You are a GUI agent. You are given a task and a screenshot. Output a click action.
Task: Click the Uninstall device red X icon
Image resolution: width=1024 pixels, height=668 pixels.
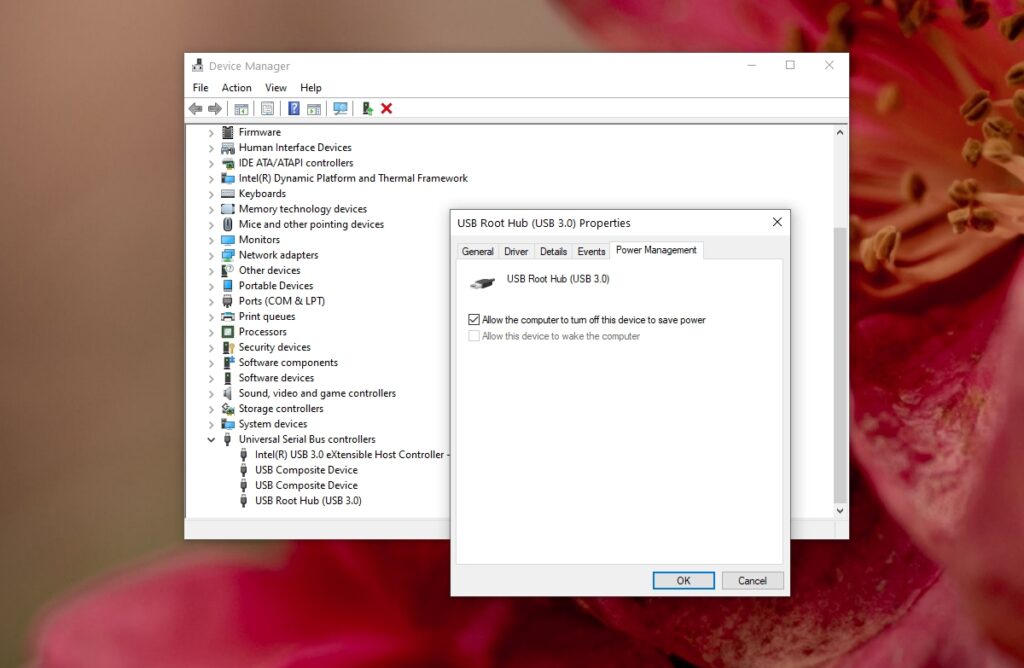pos(387,108)
